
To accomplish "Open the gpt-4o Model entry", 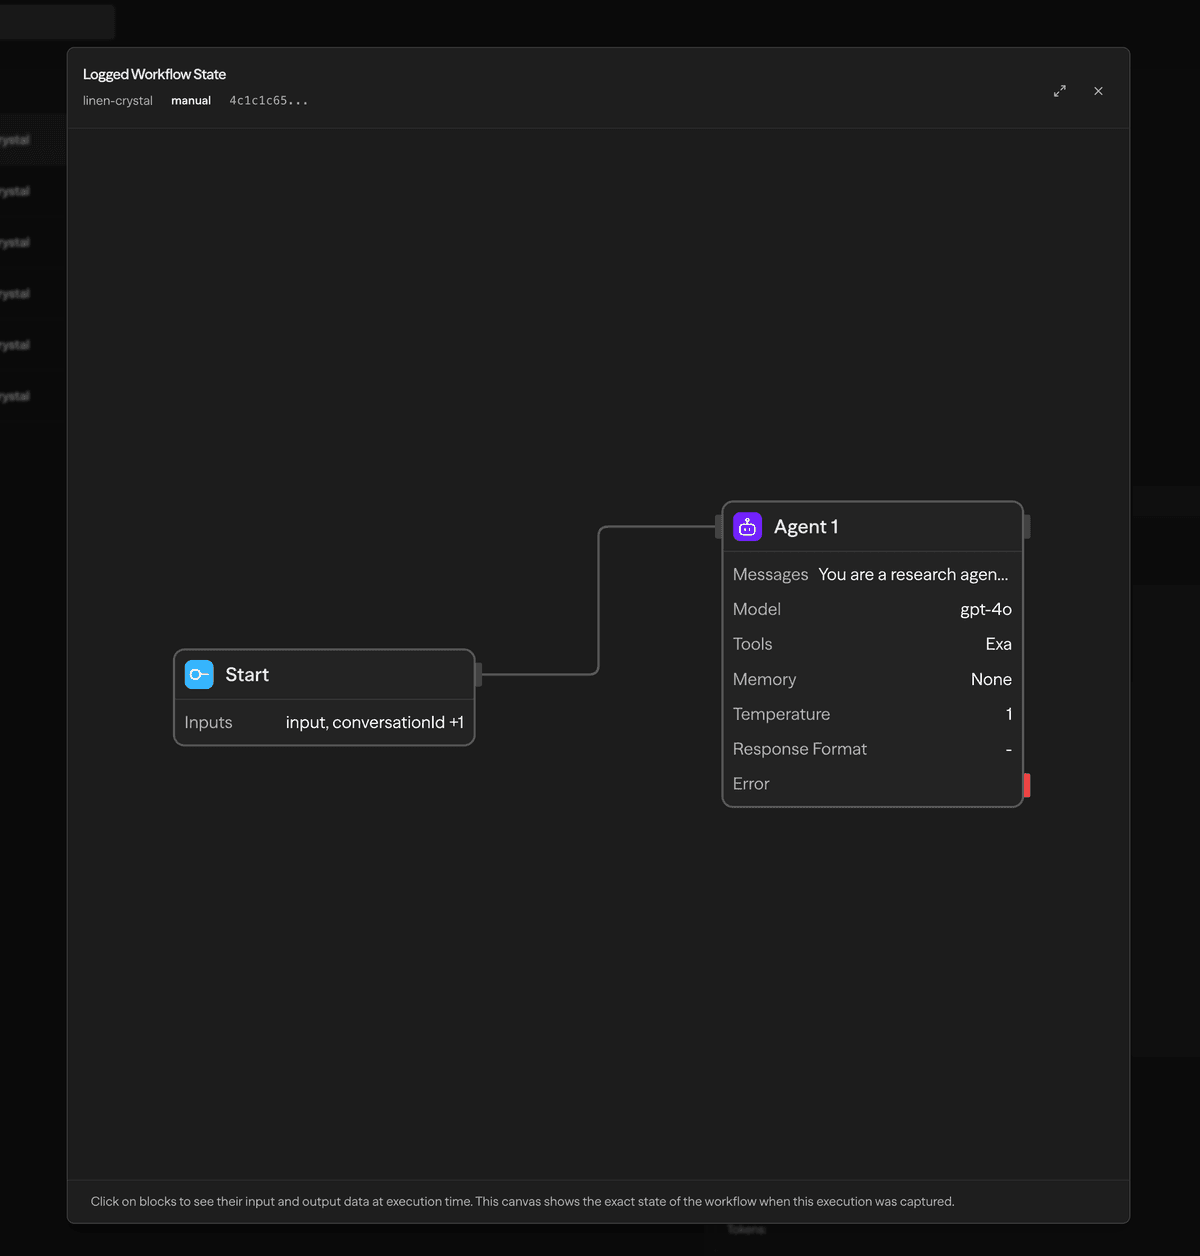I will coord(985,609).
